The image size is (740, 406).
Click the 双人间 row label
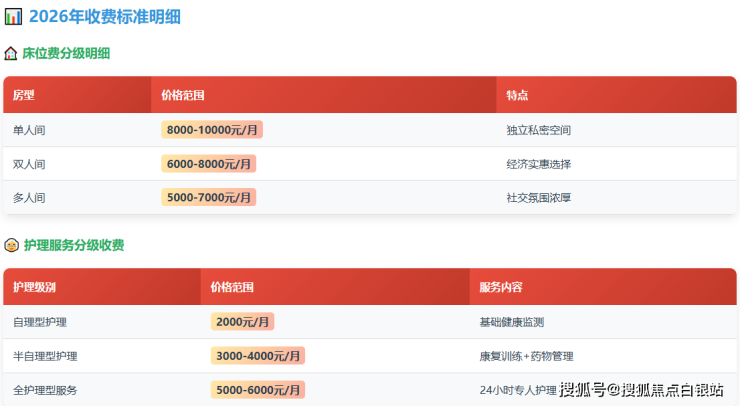(29, 164)
